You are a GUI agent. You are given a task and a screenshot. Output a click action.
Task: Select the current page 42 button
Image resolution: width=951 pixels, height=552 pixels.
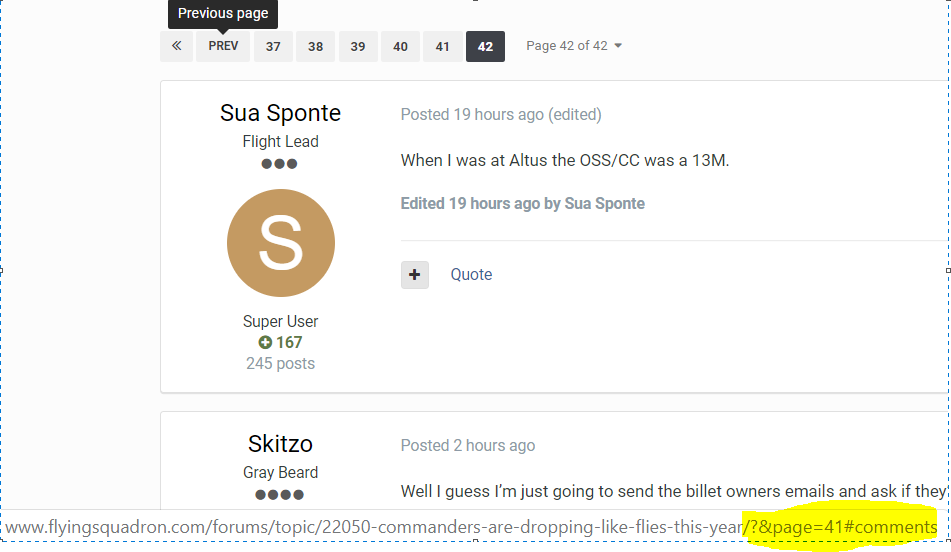click(485, 46)
